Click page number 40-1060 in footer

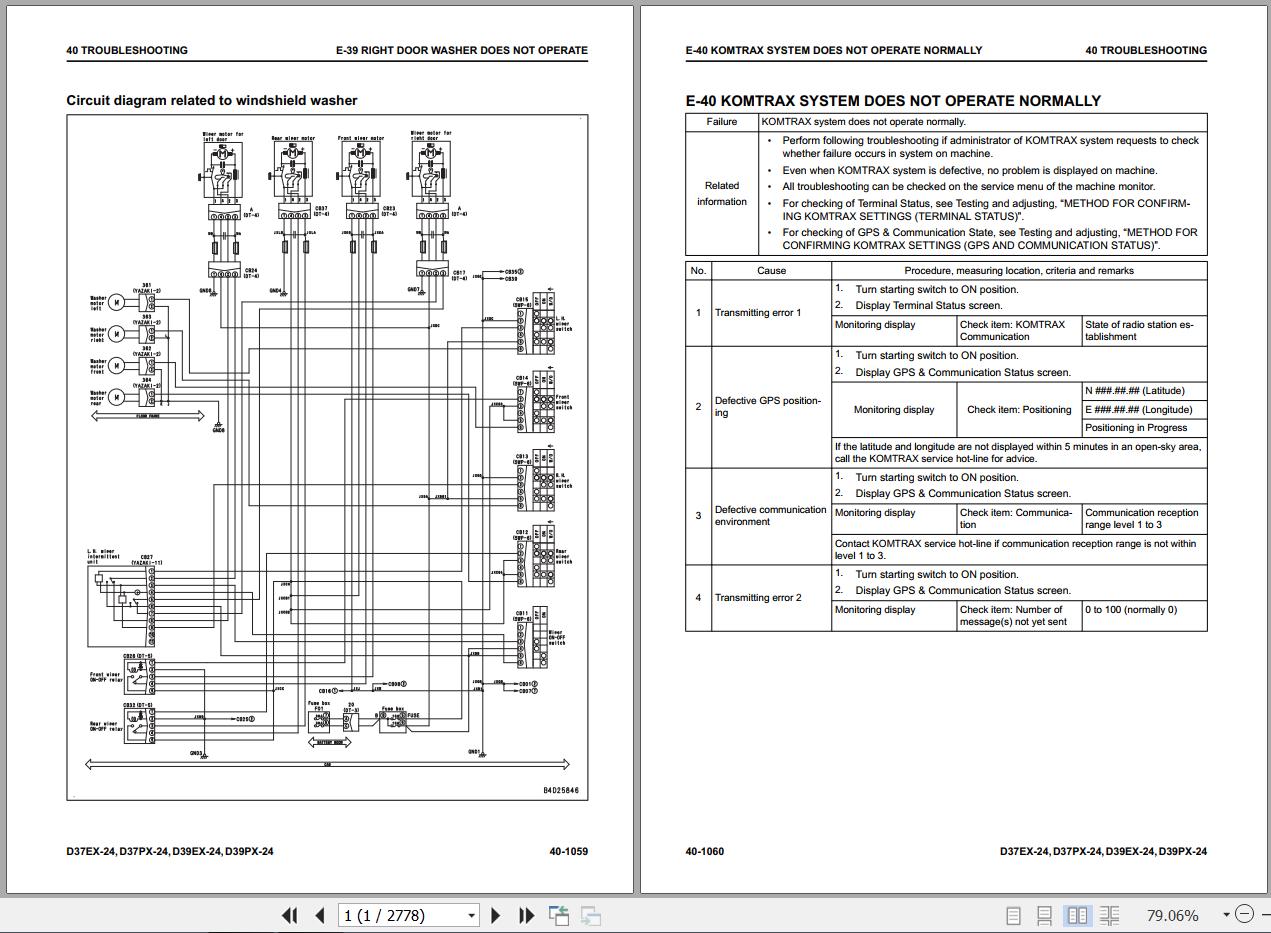click(x=705, y=852)
